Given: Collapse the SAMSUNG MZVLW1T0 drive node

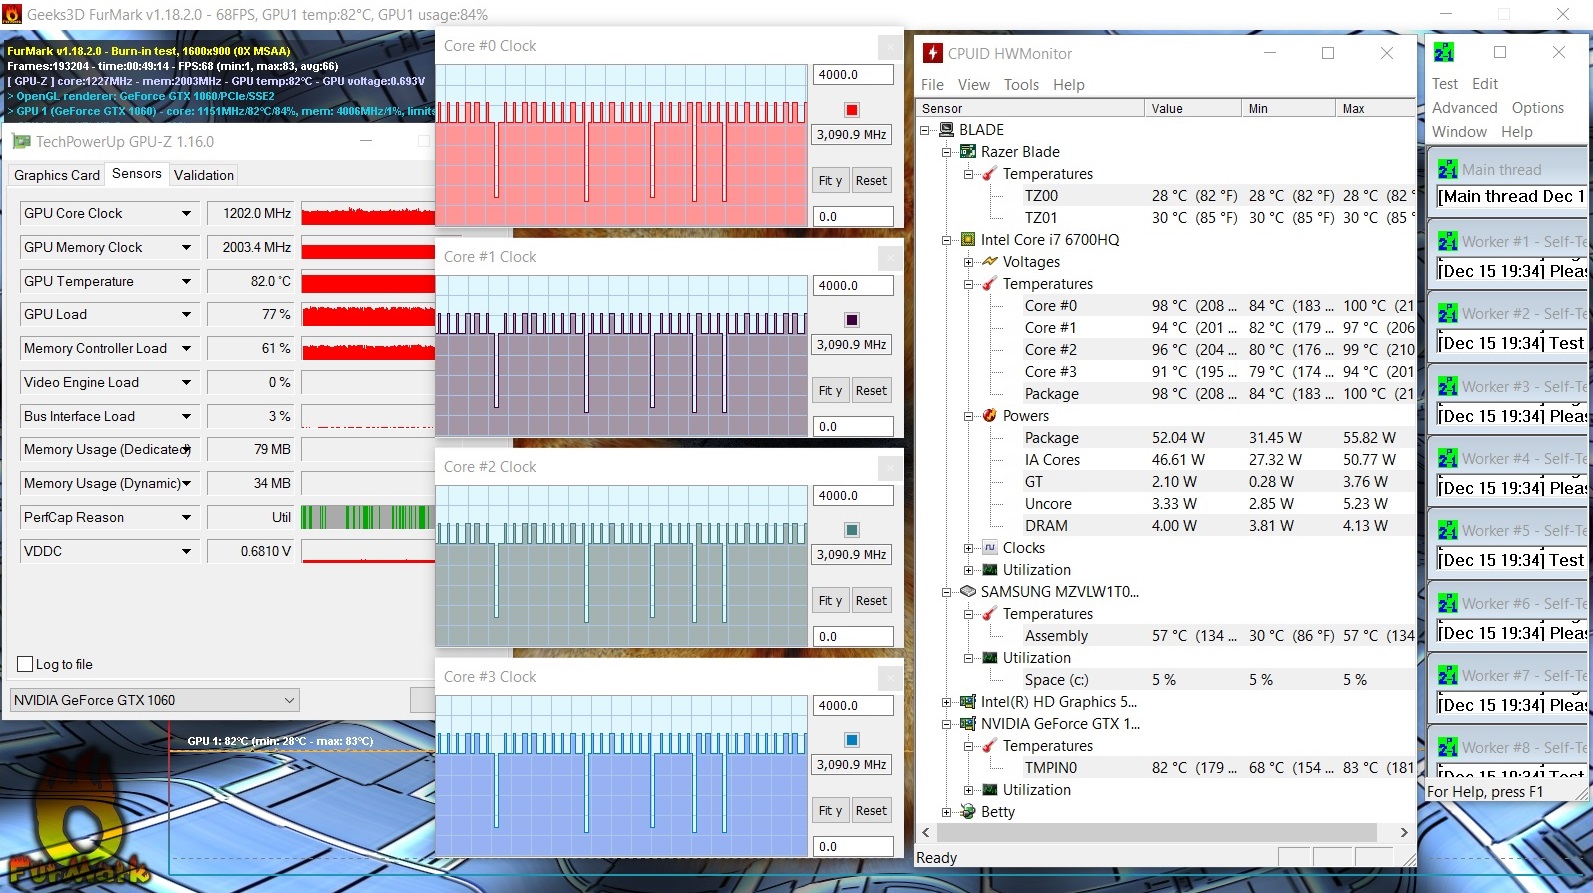Looking at the screenshot, I should click(946, 592).
